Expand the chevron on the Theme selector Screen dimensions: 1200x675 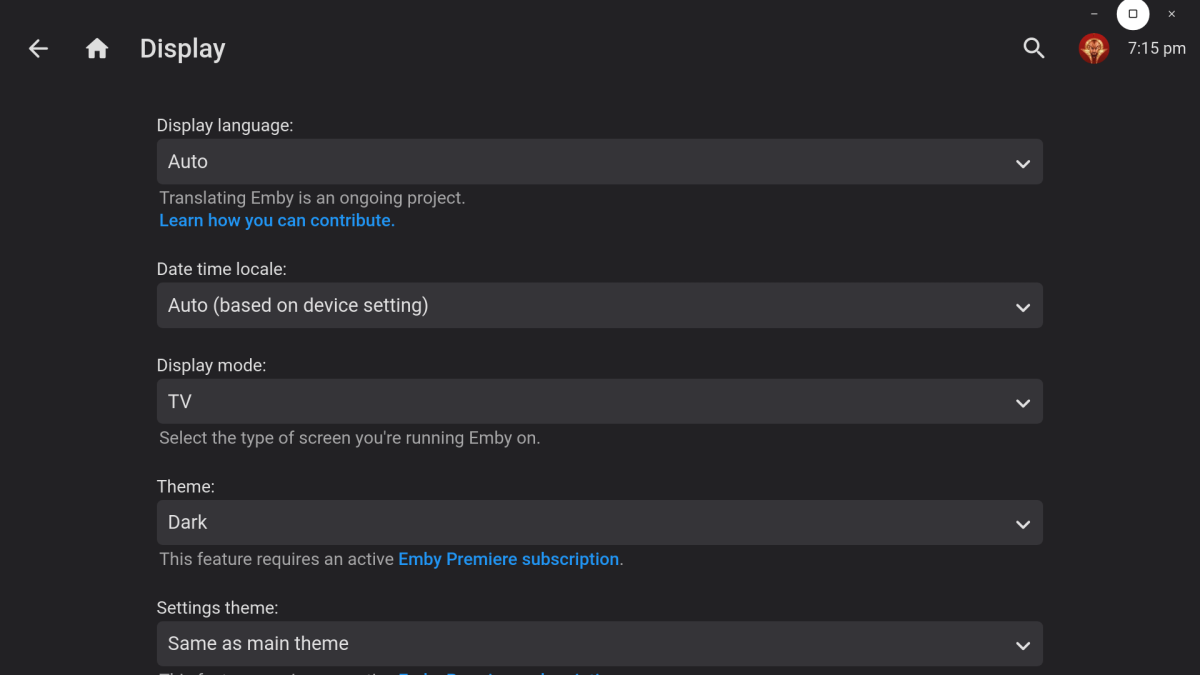1022,523
